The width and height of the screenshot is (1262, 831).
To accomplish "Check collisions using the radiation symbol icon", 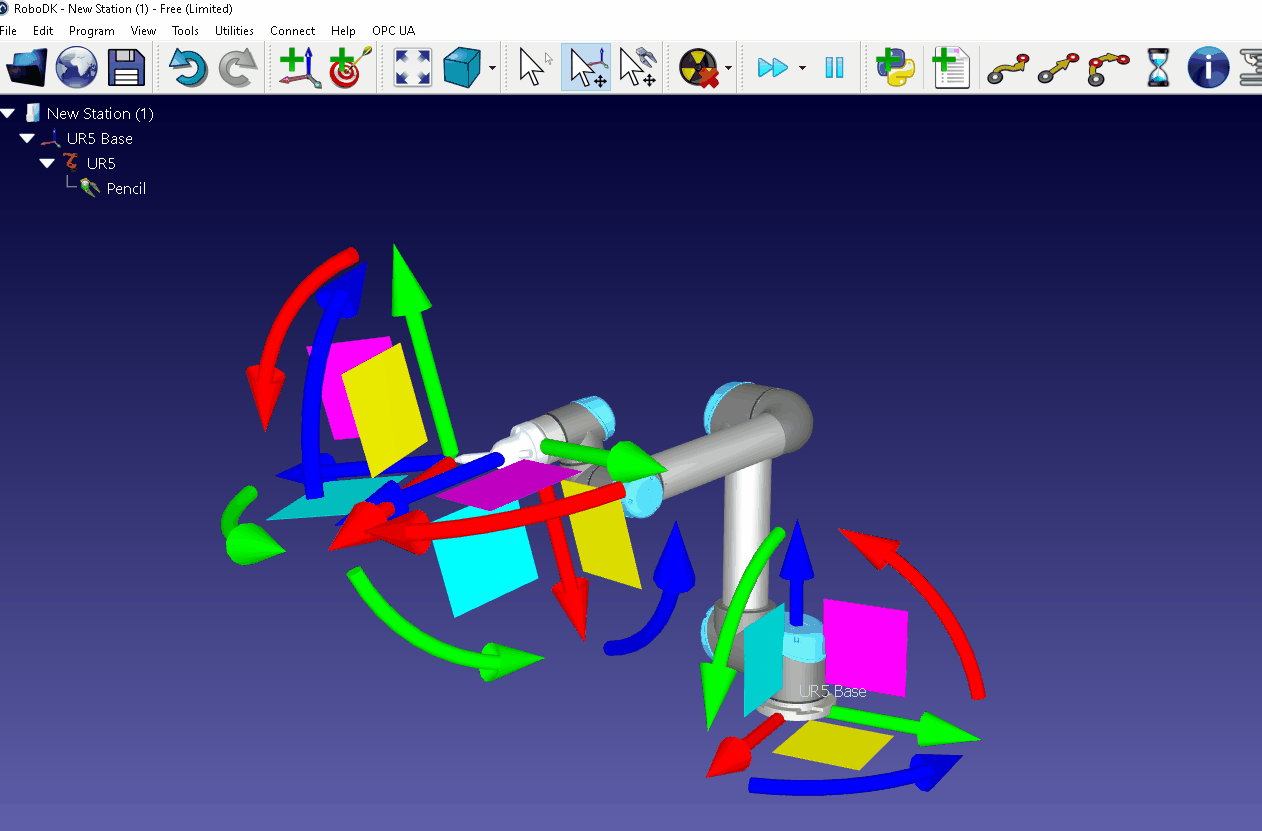I will point(699,68).
